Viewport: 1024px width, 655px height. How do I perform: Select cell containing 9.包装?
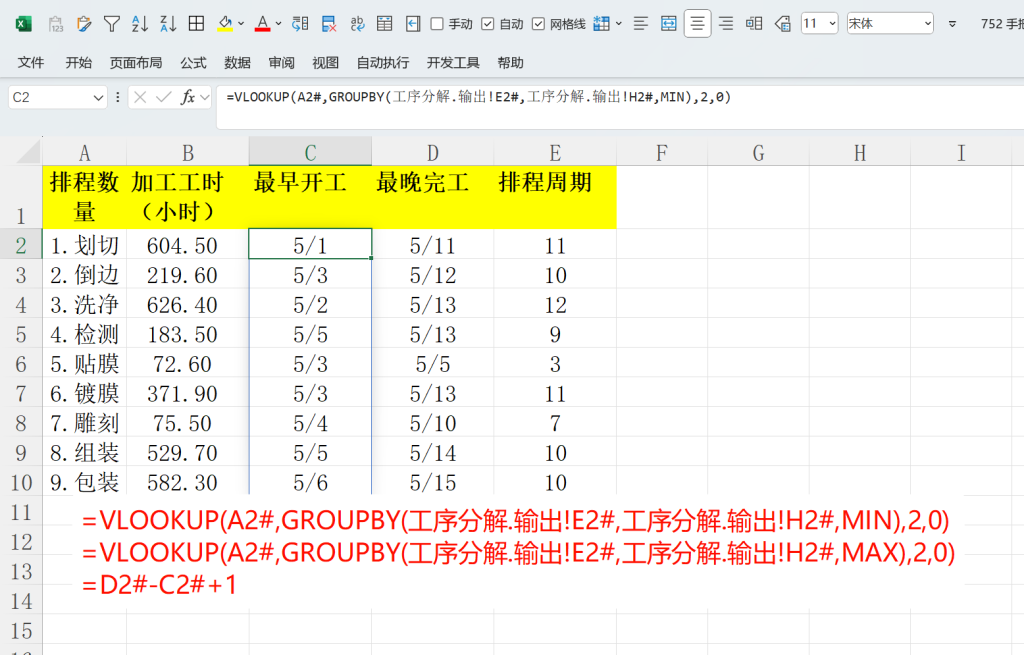(85, 482)
